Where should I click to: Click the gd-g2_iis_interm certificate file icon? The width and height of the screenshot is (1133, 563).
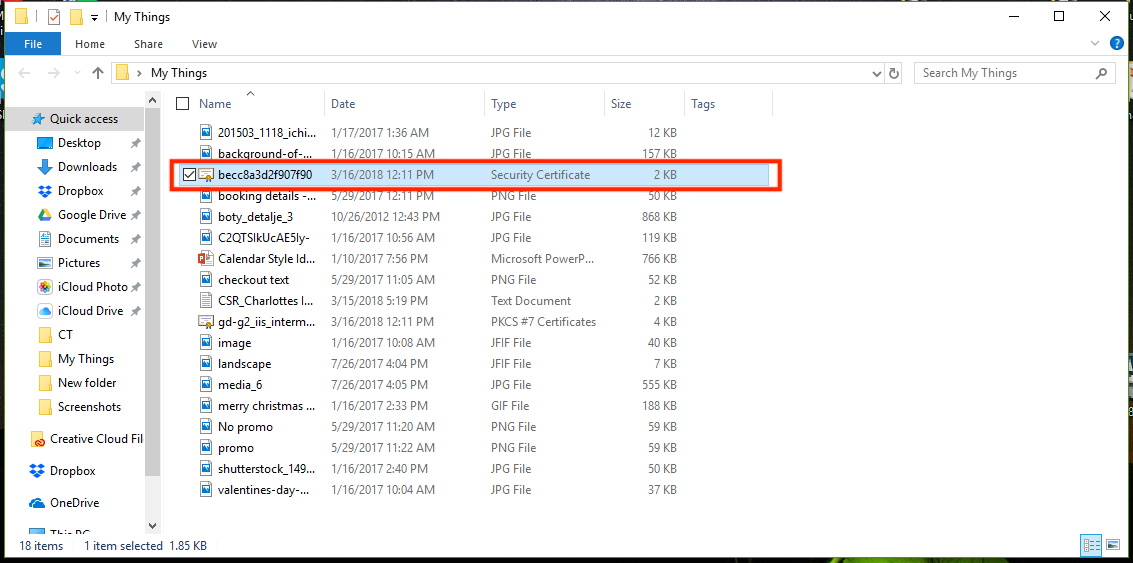point(206,322)
